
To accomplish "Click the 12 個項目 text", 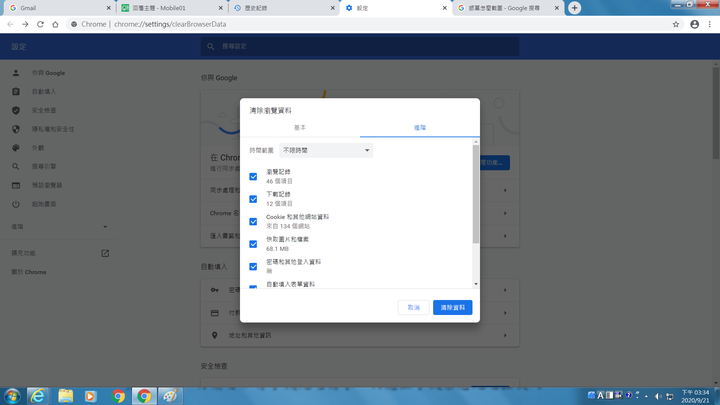I will tap(279, 204).
